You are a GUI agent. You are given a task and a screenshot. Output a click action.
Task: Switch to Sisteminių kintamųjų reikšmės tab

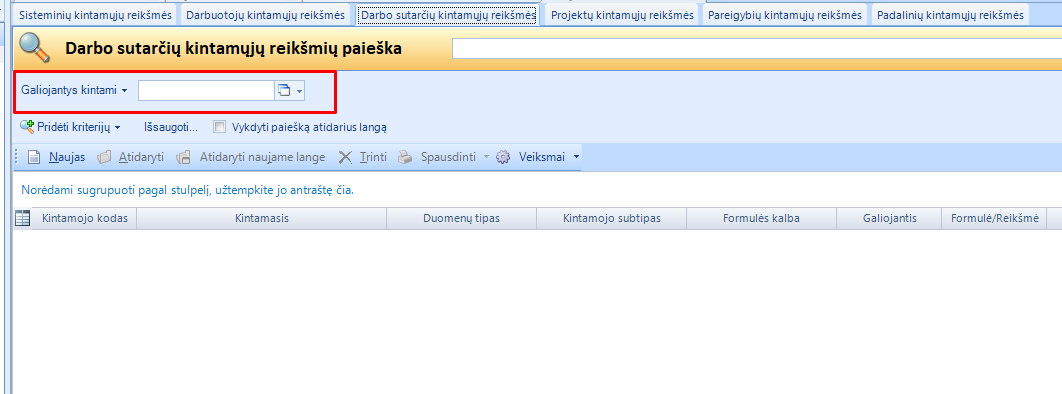click(95, 15)
